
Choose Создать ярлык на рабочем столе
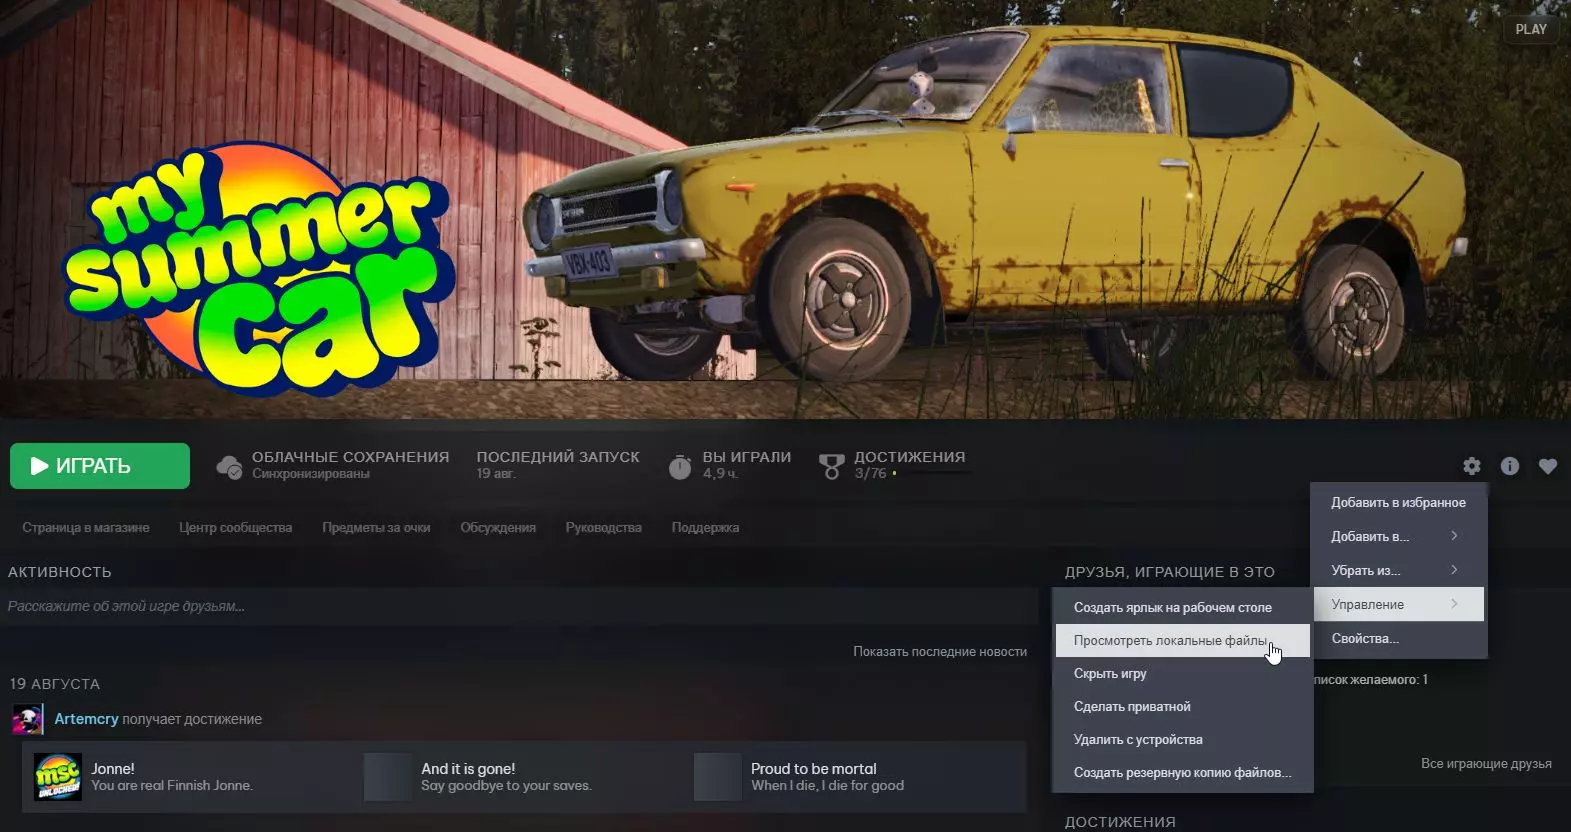1182,607
